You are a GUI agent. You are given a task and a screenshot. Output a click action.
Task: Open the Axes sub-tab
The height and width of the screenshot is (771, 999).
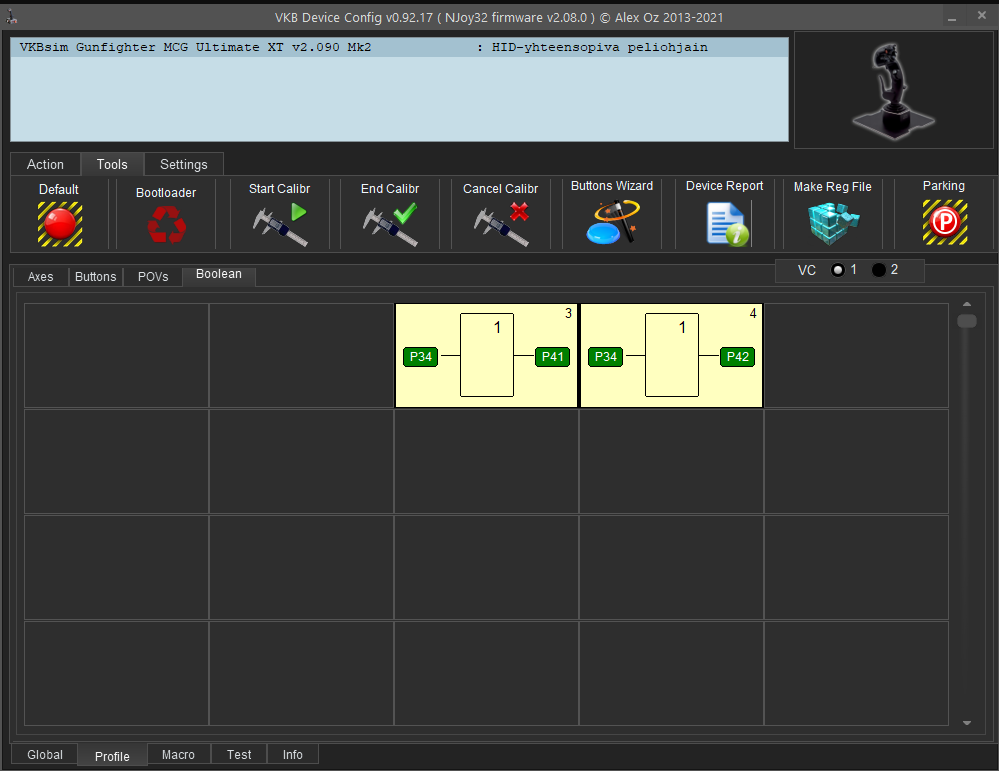point(40,277)
